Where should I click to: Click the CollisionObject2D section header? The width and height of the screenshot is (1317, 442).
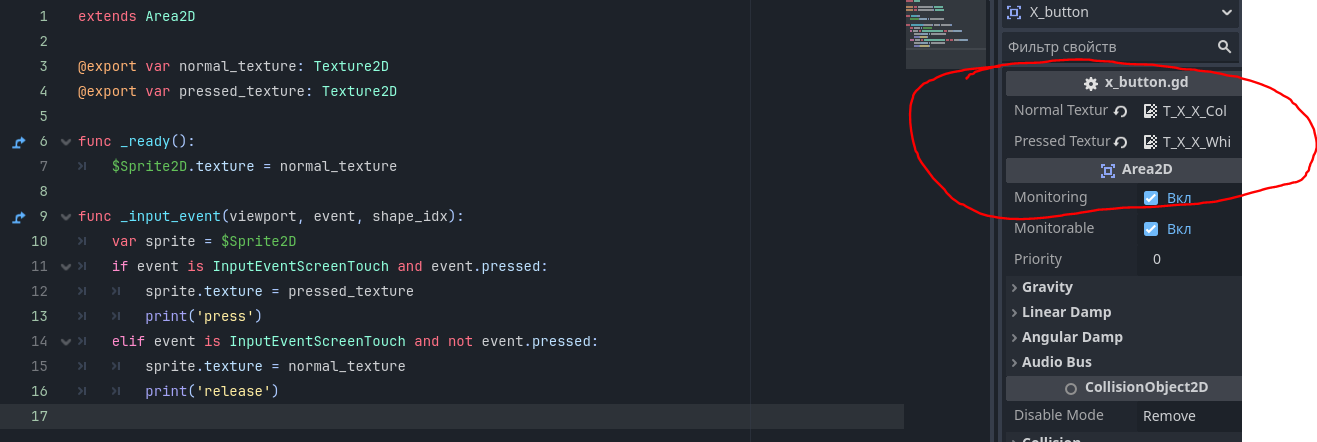[1124, 388]
